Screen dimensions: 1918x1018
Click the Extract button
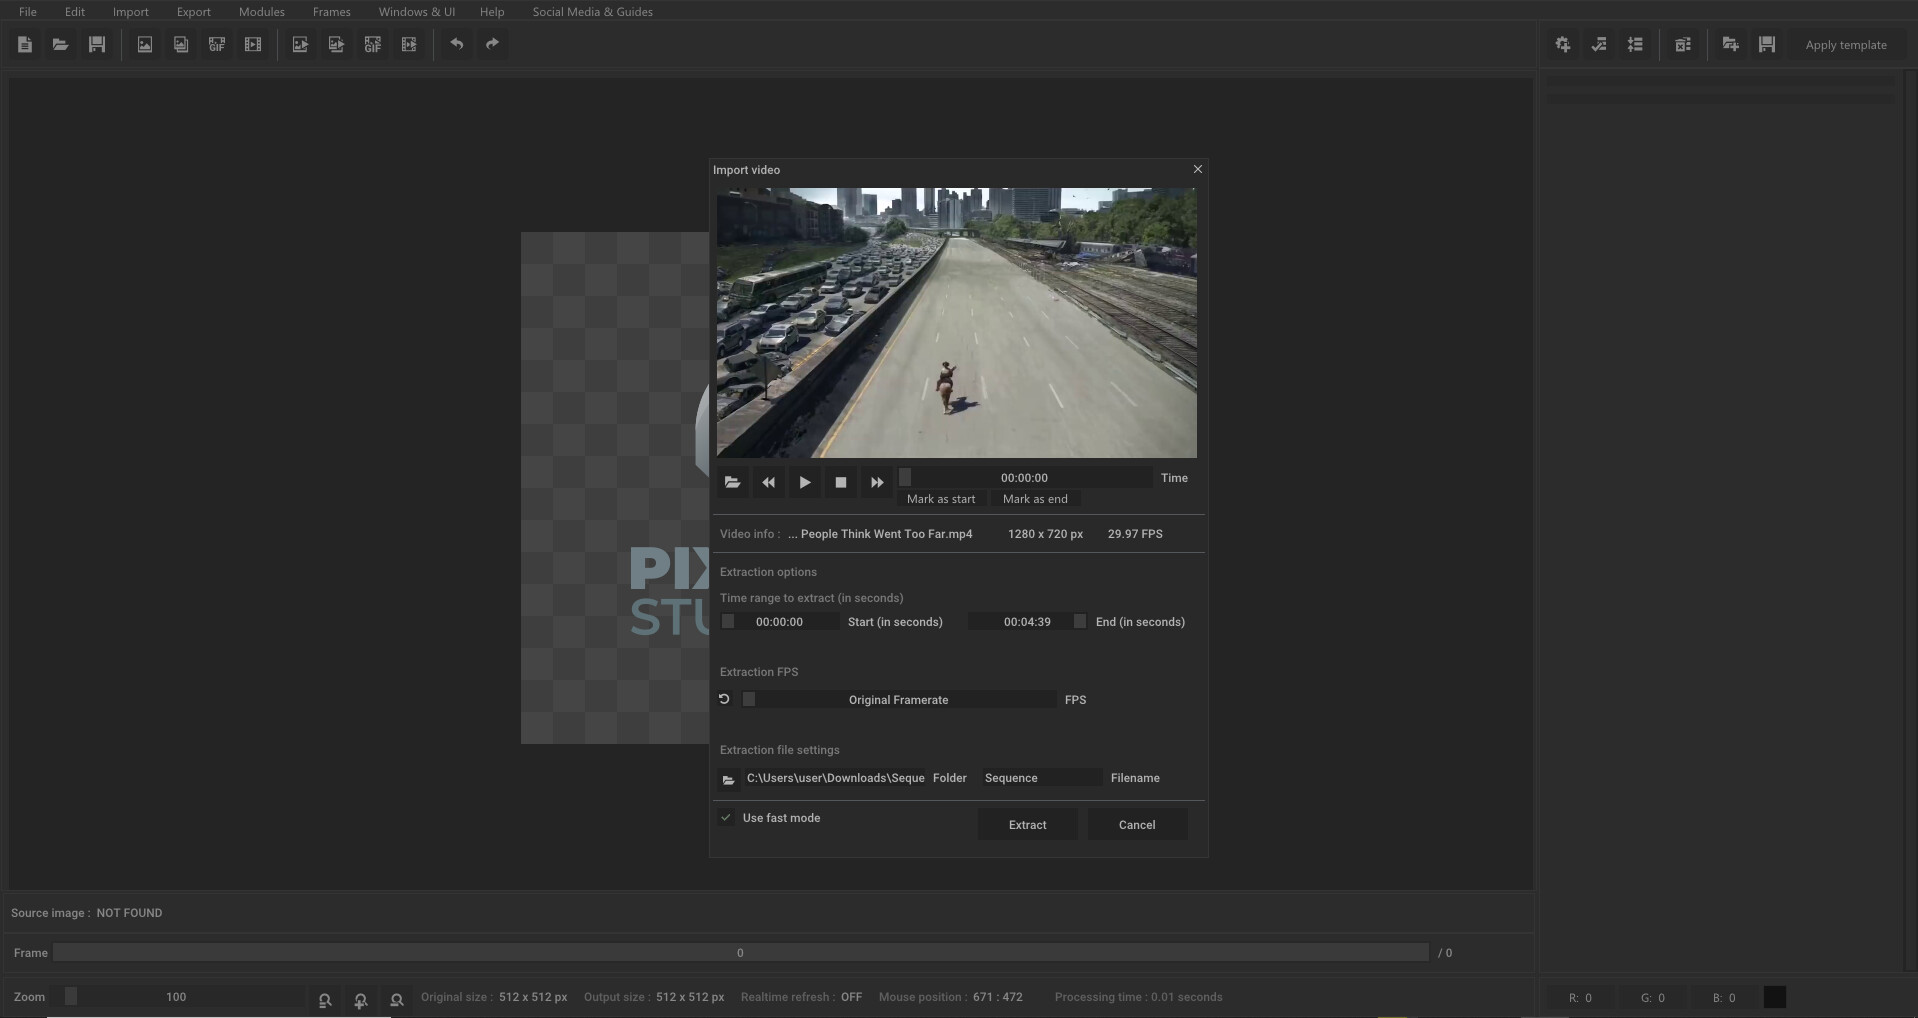pyautogui.click(x=1028, y=825)
